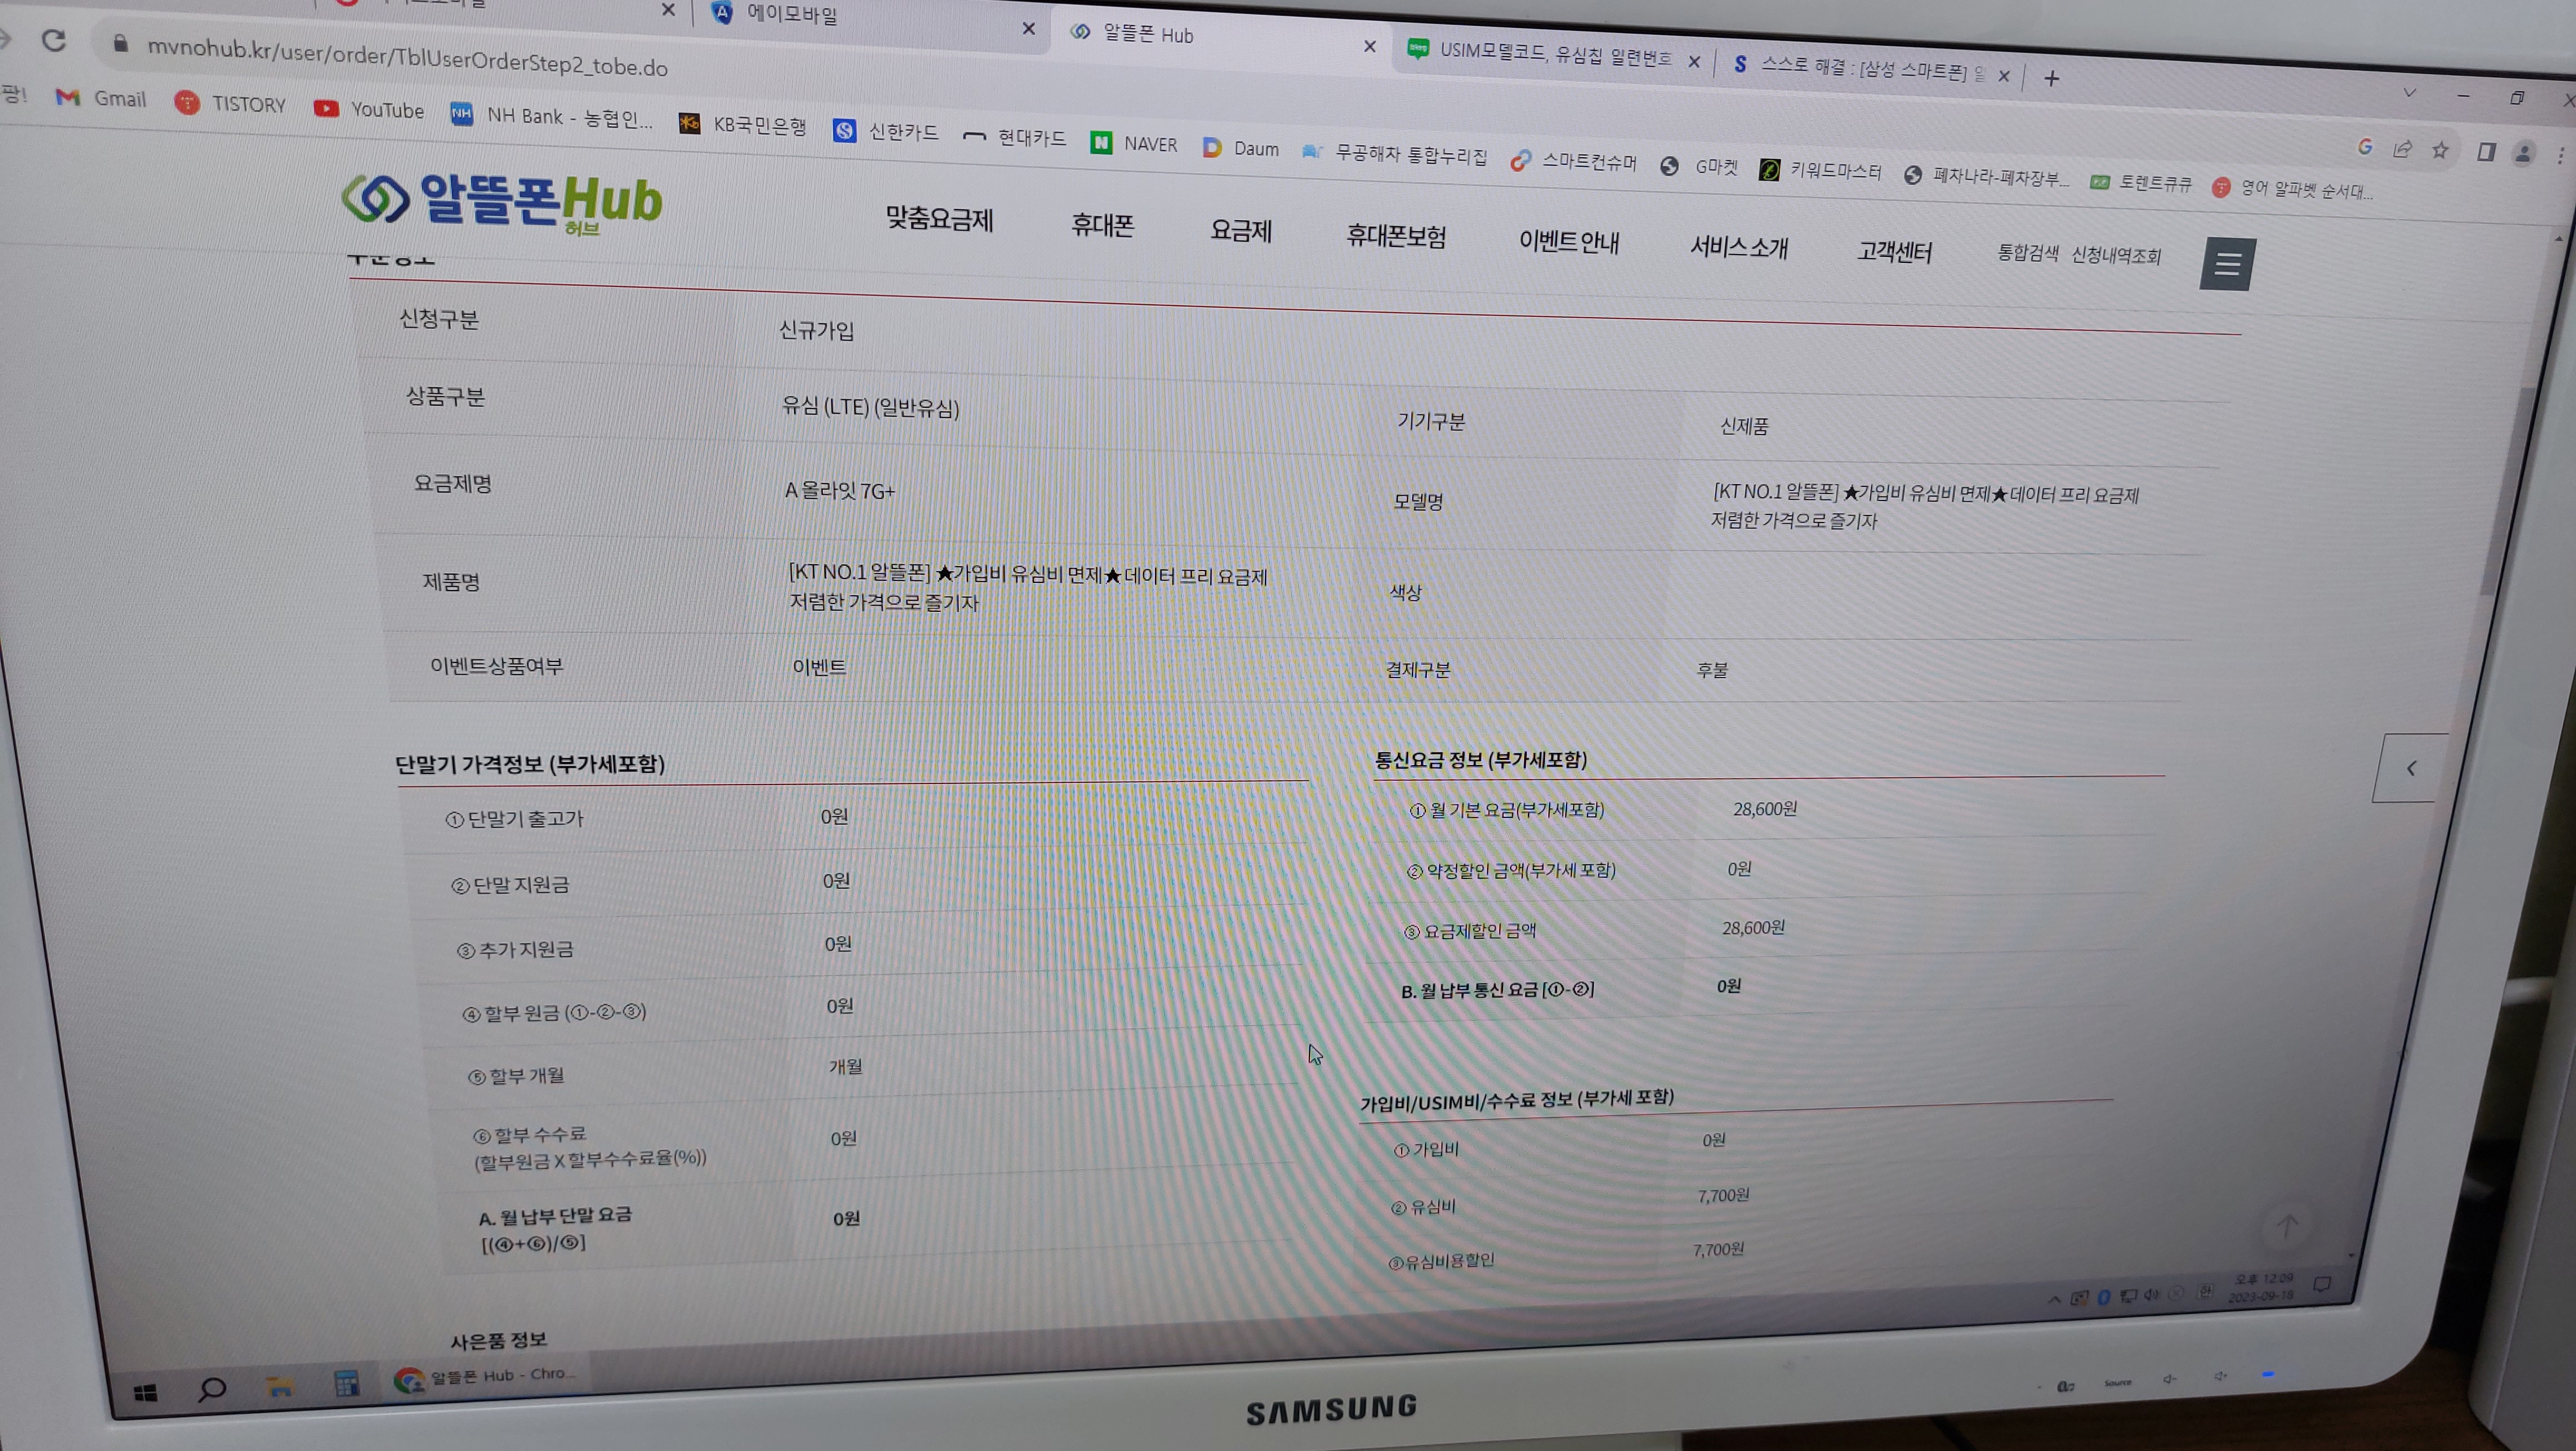Open the tab search dropdown arrow
Image resolution: width=2576 pixels, height=1451 pixels.
pos(2409,93)
